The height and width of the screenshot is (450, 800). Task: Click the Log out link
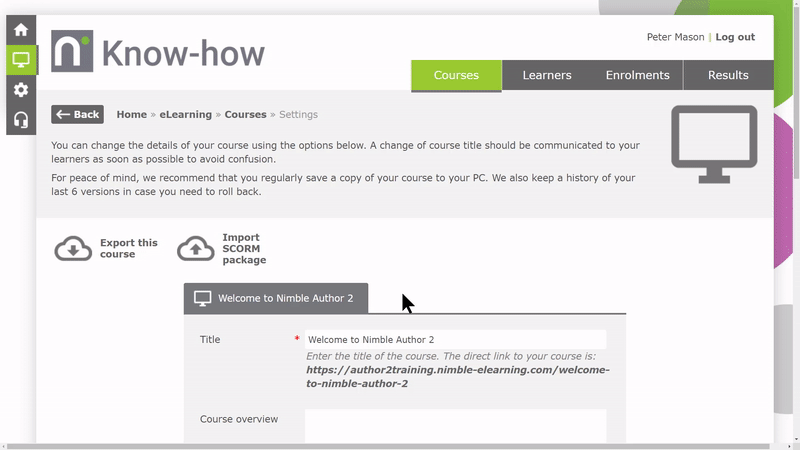pyautogui.click(x=735, y=37)
